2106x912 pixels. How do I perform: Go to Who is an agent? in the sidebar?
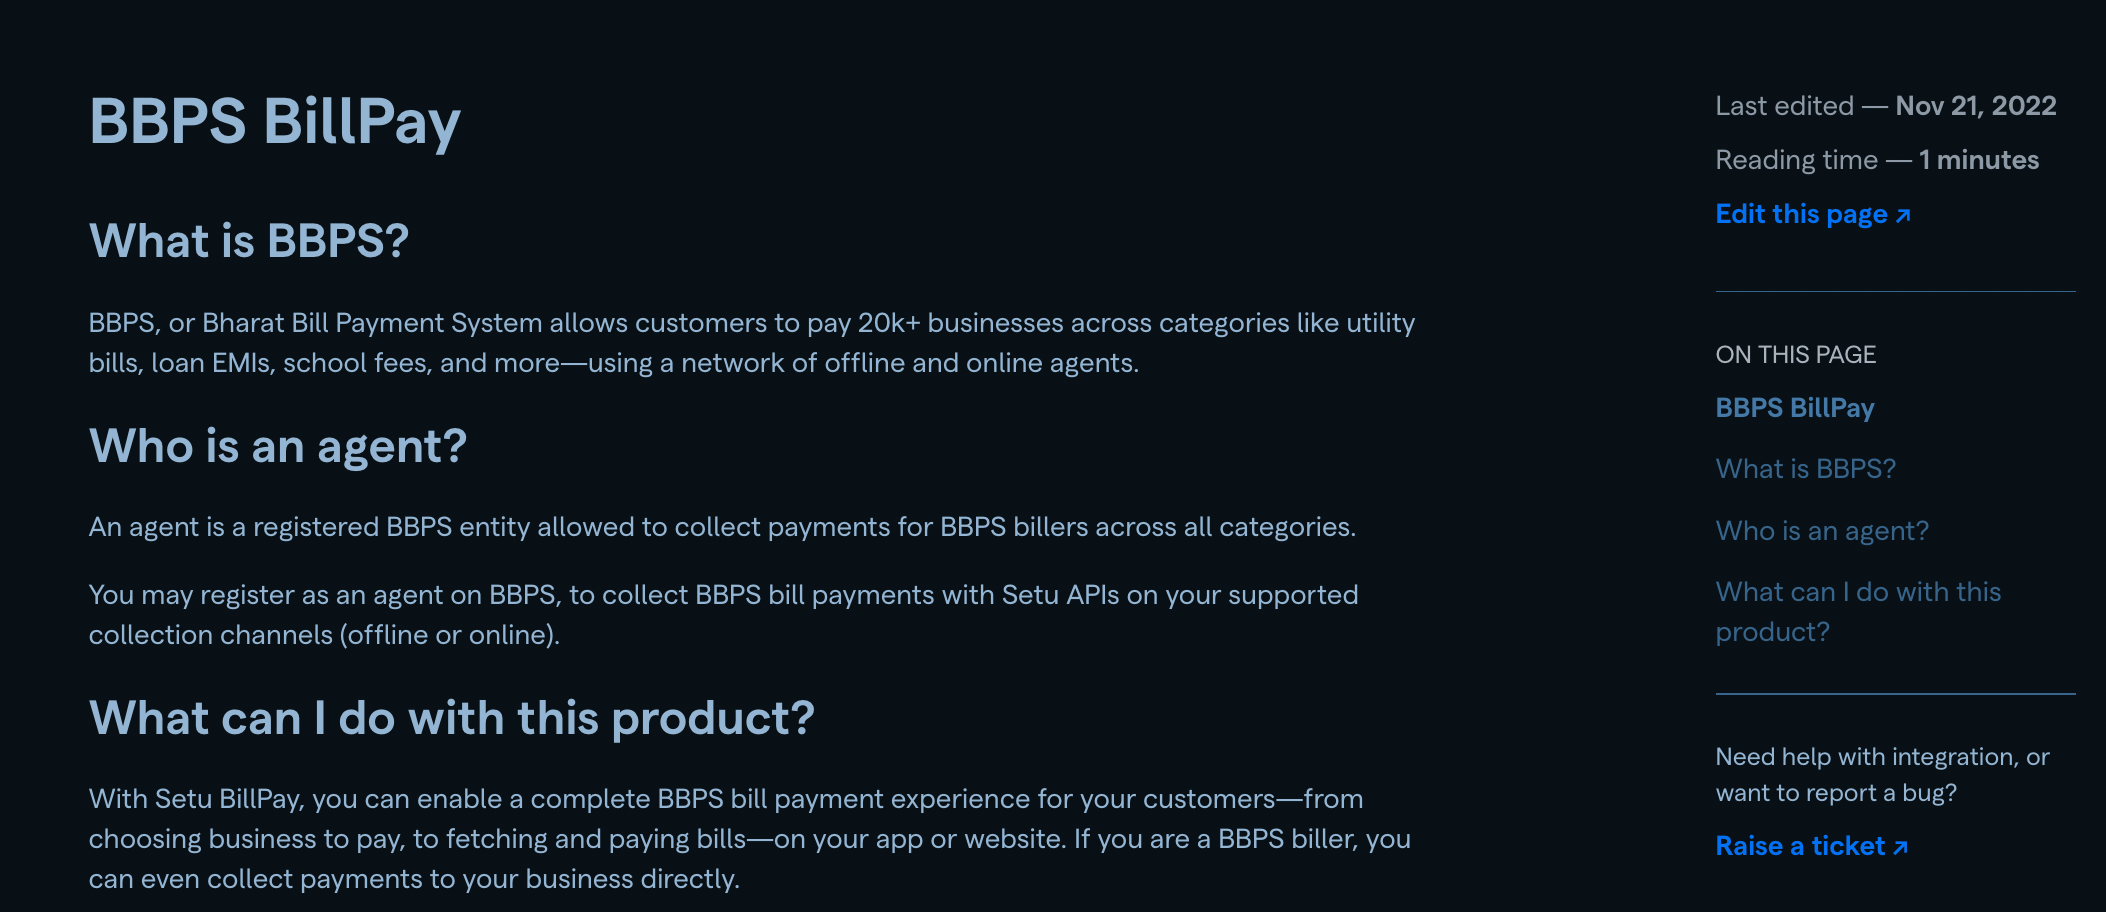click(1821, 531)
